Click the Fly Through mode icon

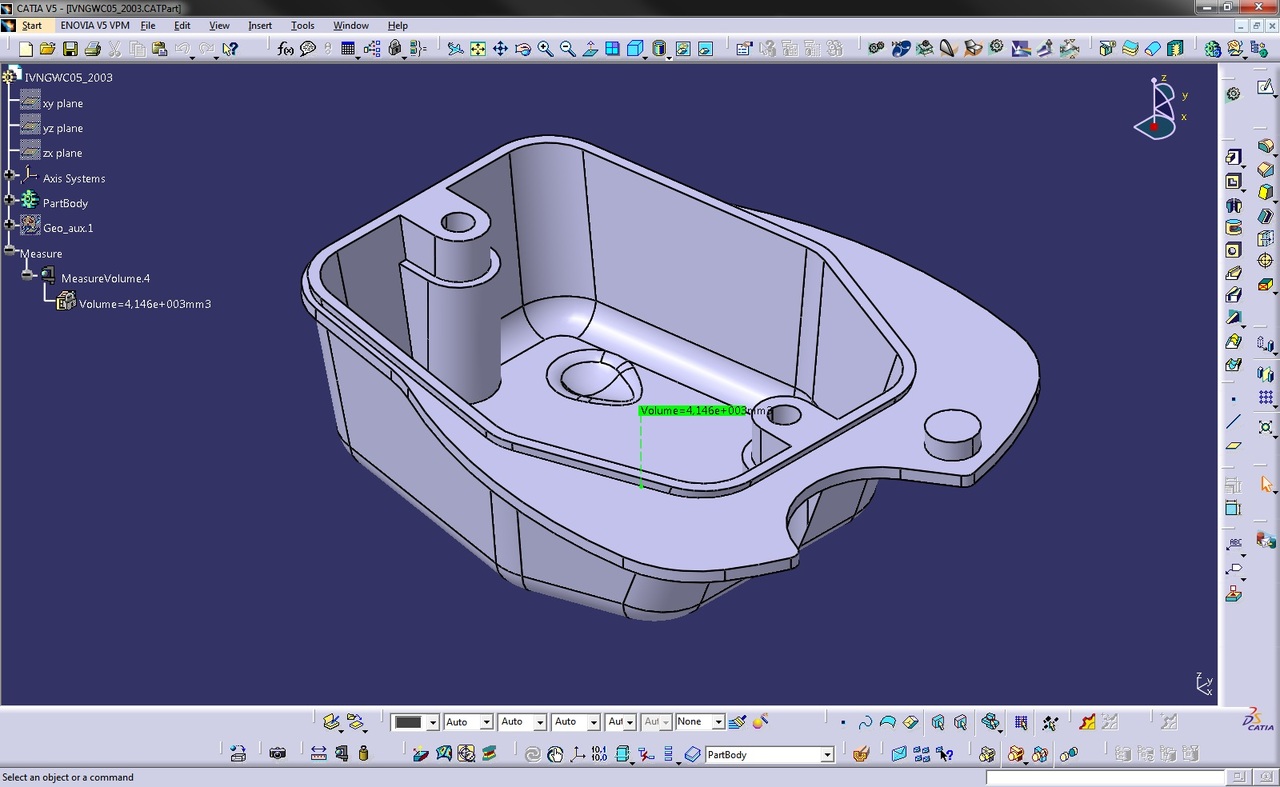click(455, 48)
